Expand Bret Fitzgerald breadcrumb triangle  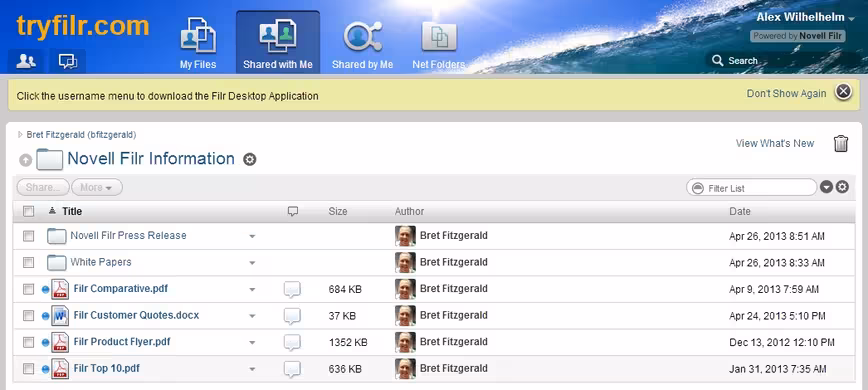pyautogui.click(x=20, y=134)
